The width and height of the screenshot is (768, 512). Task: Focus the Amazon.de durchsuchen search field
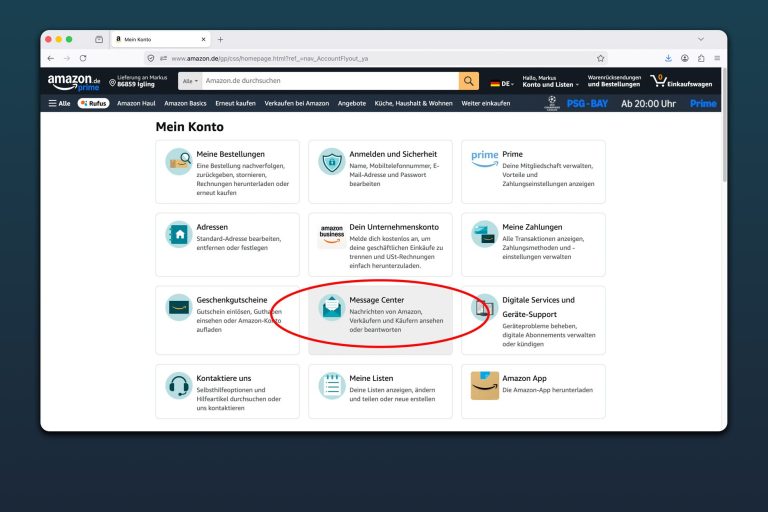click(331, 81)
